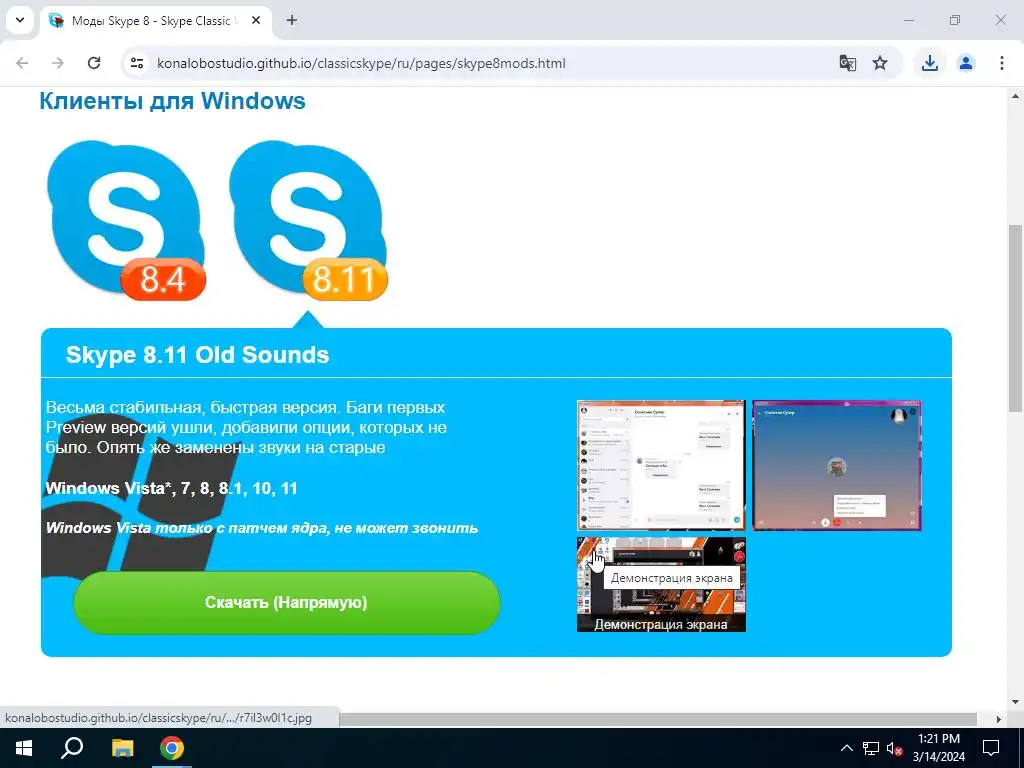View site information icon in address bar
Screen dimensions: 1024x768
tap(137, 63)
